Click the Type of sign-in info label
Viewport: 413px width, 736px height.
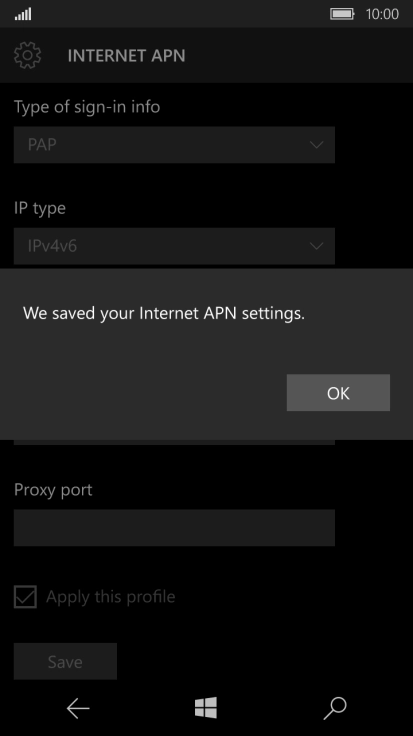(87, 107)
